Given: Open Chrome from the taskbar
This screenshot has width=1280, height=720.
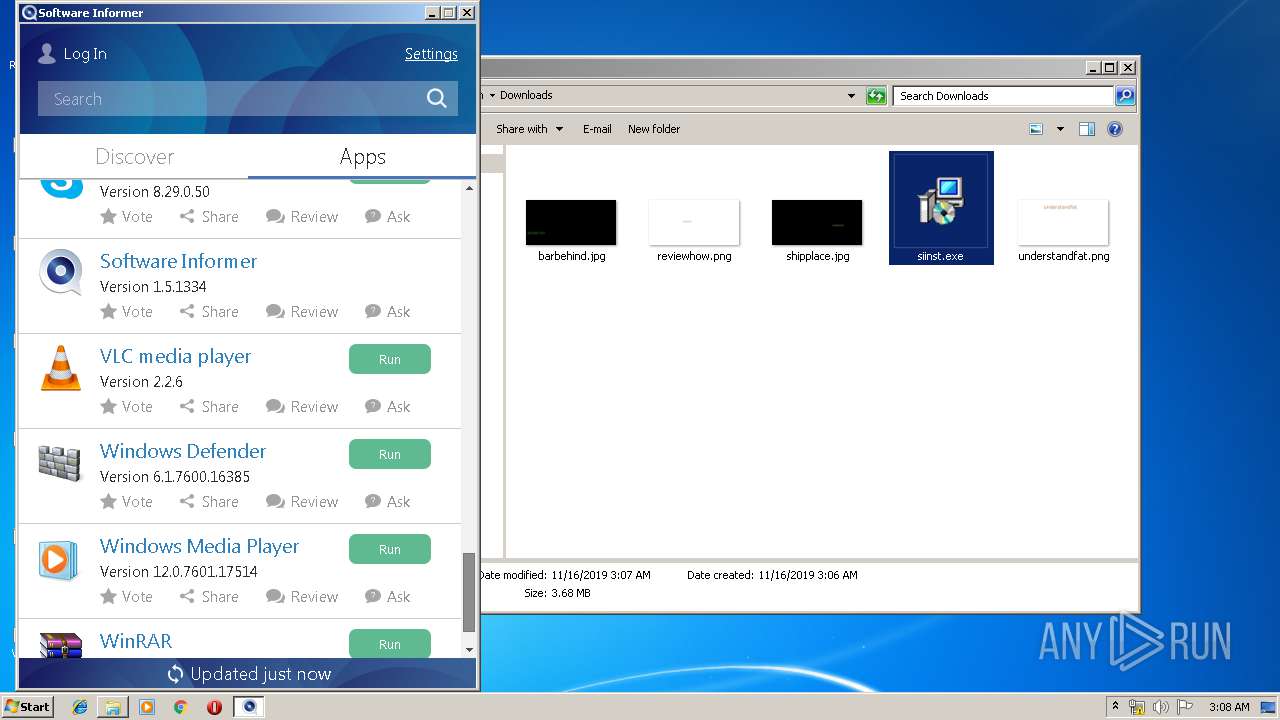Looking at the screenshot, I should click(180, 707).
